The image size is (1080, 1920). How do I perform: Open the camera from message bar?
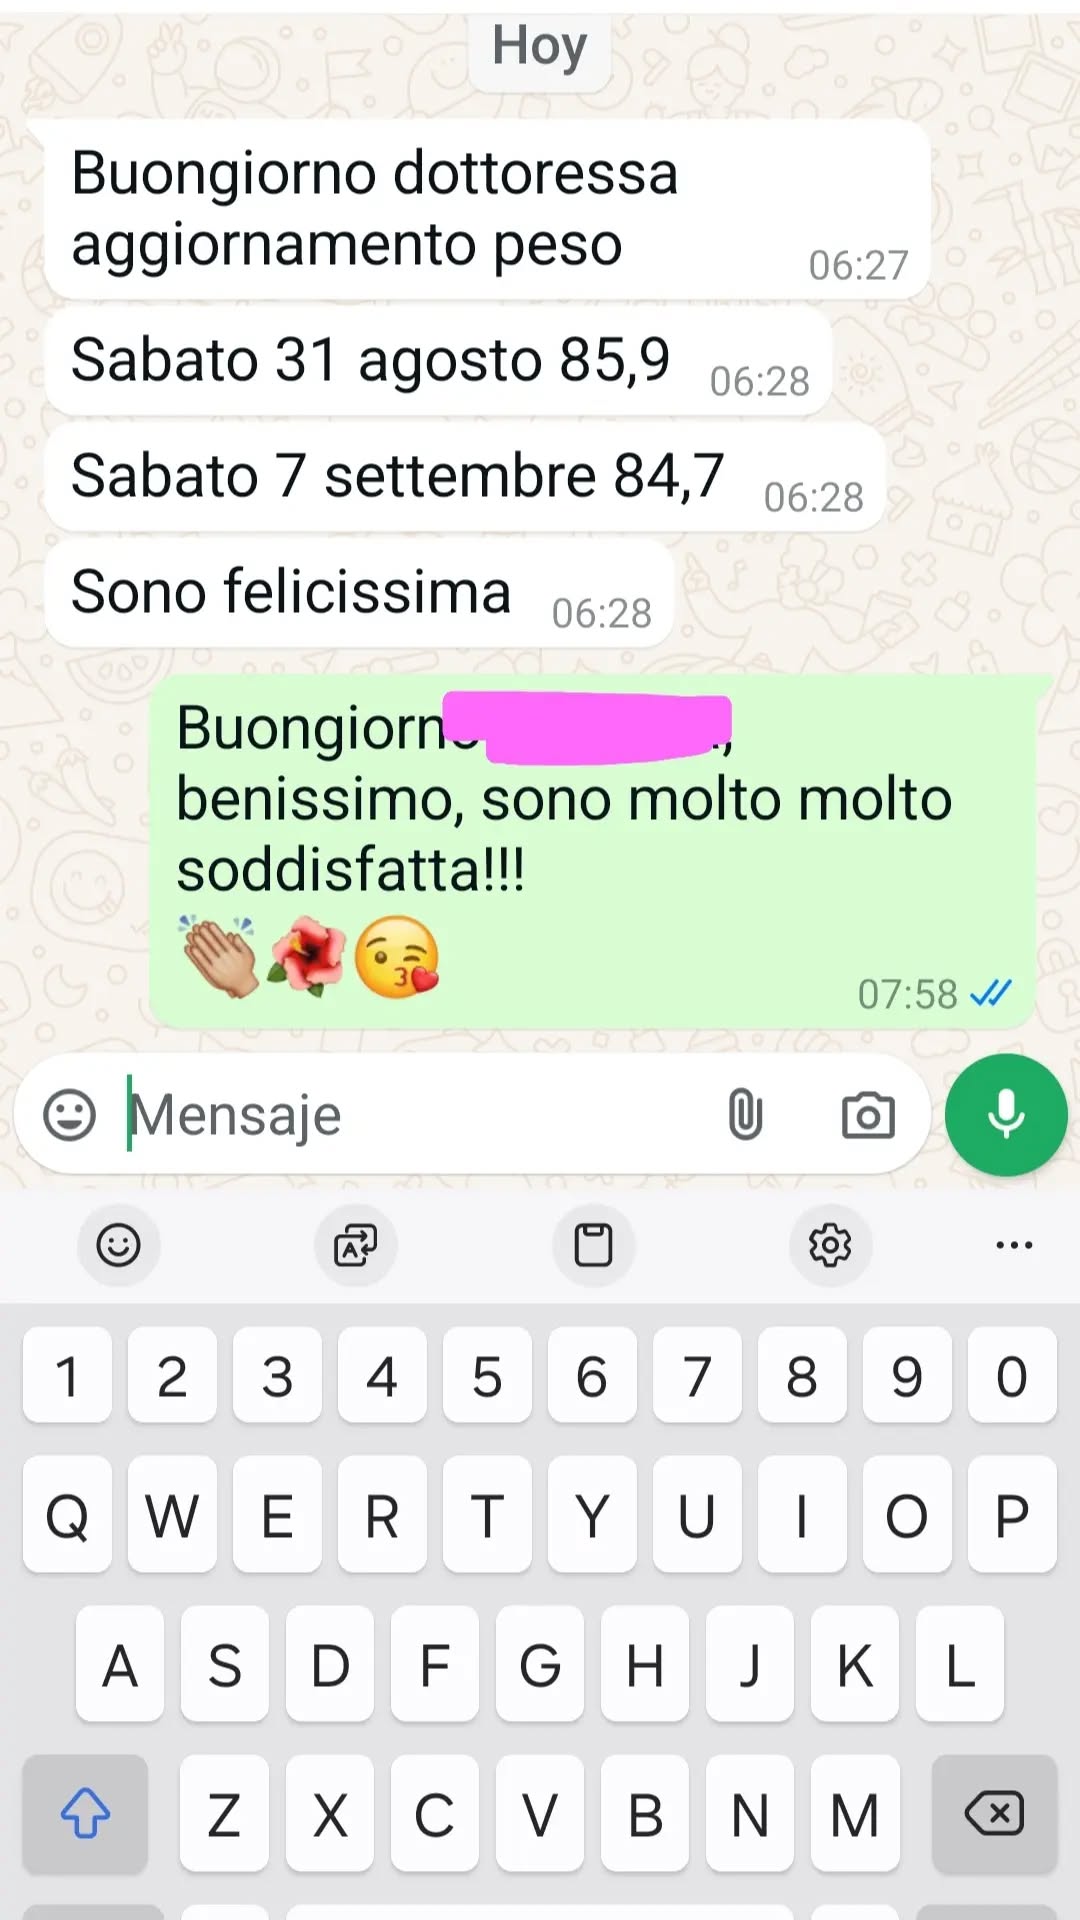[x=868, y=1115]
